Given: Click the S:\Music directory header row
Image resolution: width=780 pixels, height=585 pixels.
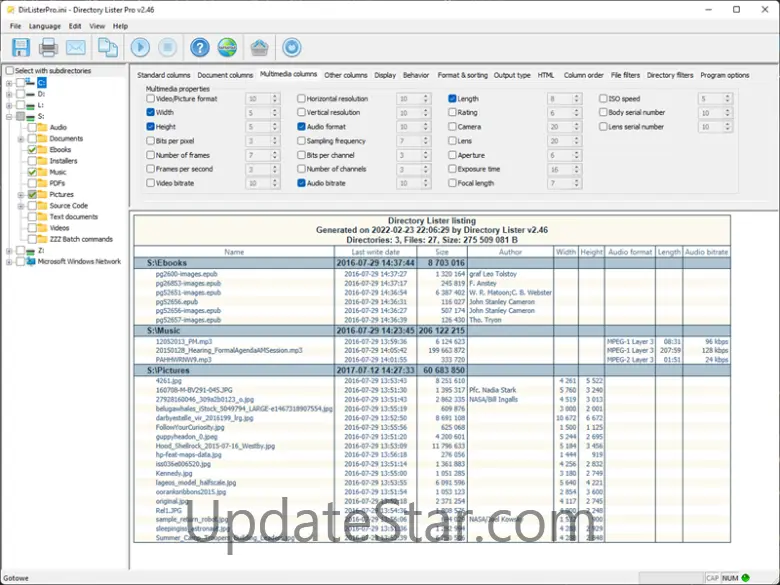Looking at the screenshot, I should (432, 330).
